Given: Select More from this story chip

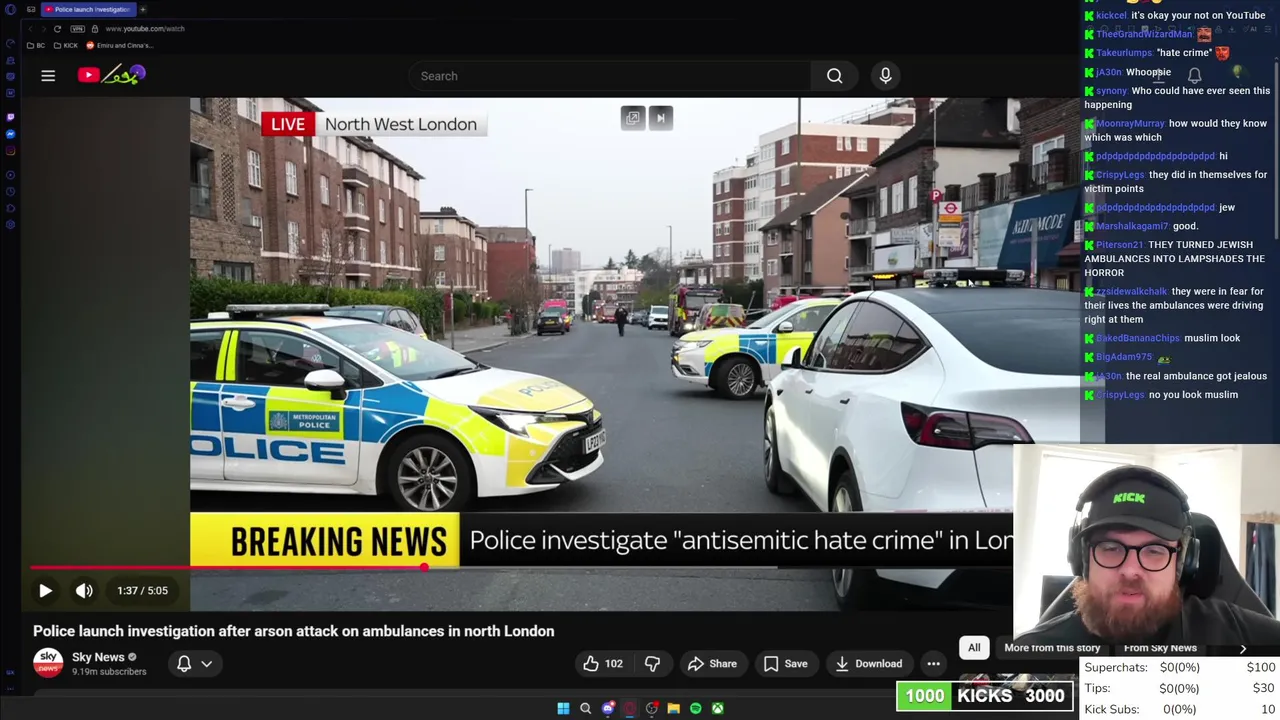Looking at the screenshot, I should 1052,648.
